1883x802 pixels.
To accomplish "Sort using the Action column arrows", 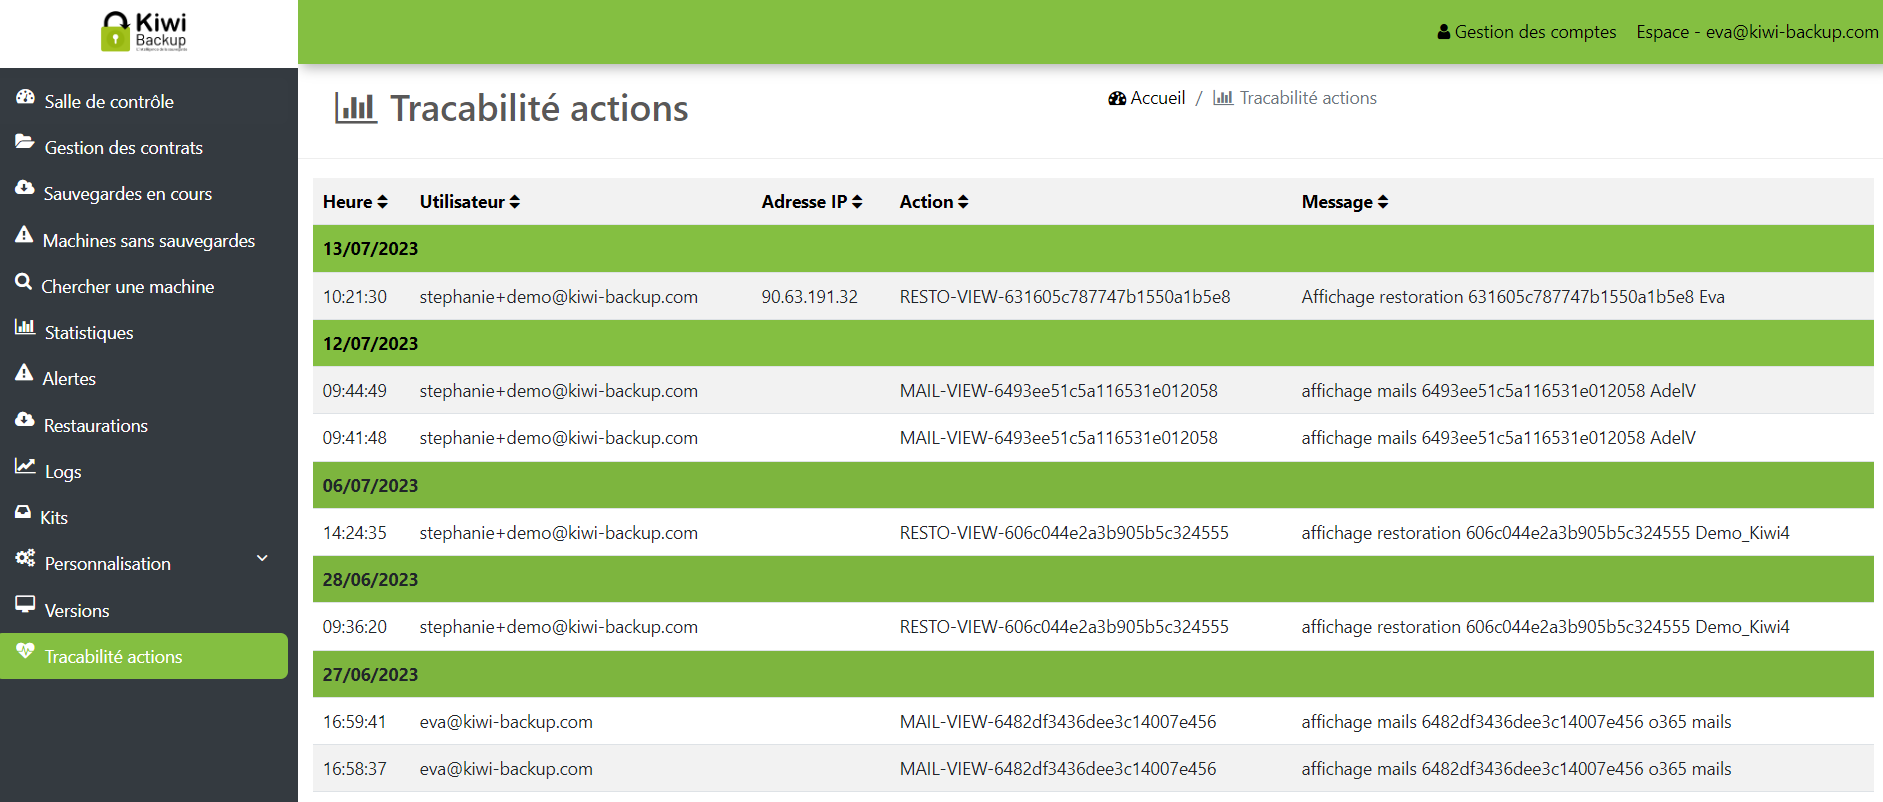I will click(x=963, y=202).
